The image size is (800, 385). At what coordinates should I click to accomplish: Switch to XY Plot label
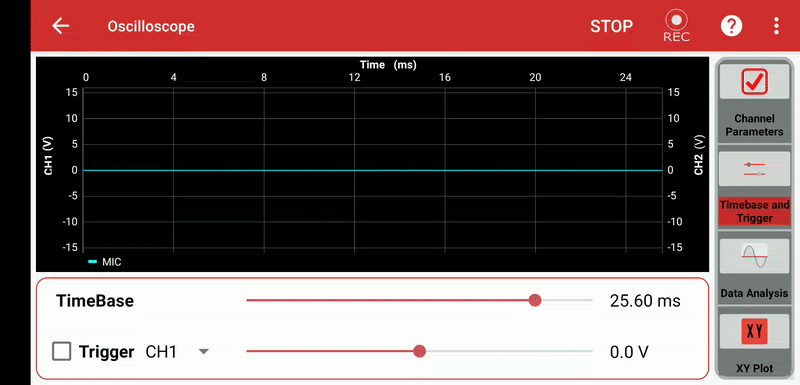click(754, 368)
